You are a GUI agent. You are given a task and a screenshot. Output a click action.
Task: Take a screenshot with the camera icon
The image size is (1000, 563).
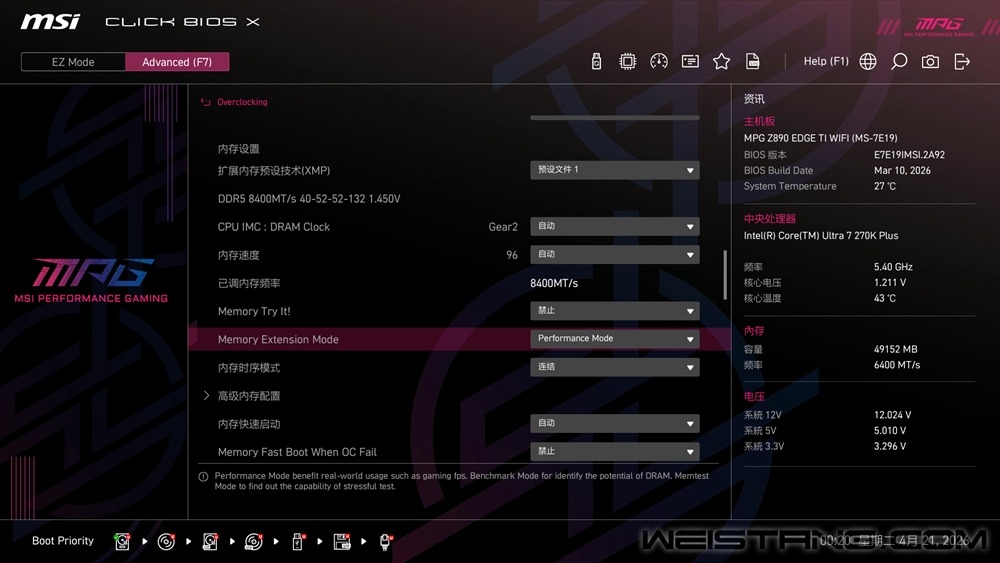coord(930,61)
